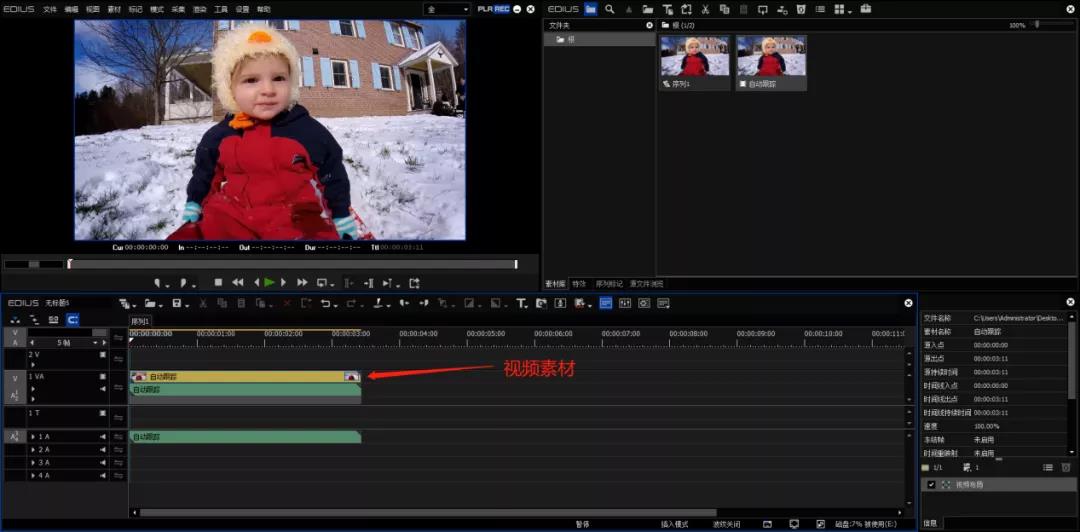The width and height of the screenshot is (1080, 532).
Task: Click the green Play button
Action: point(269,283)
